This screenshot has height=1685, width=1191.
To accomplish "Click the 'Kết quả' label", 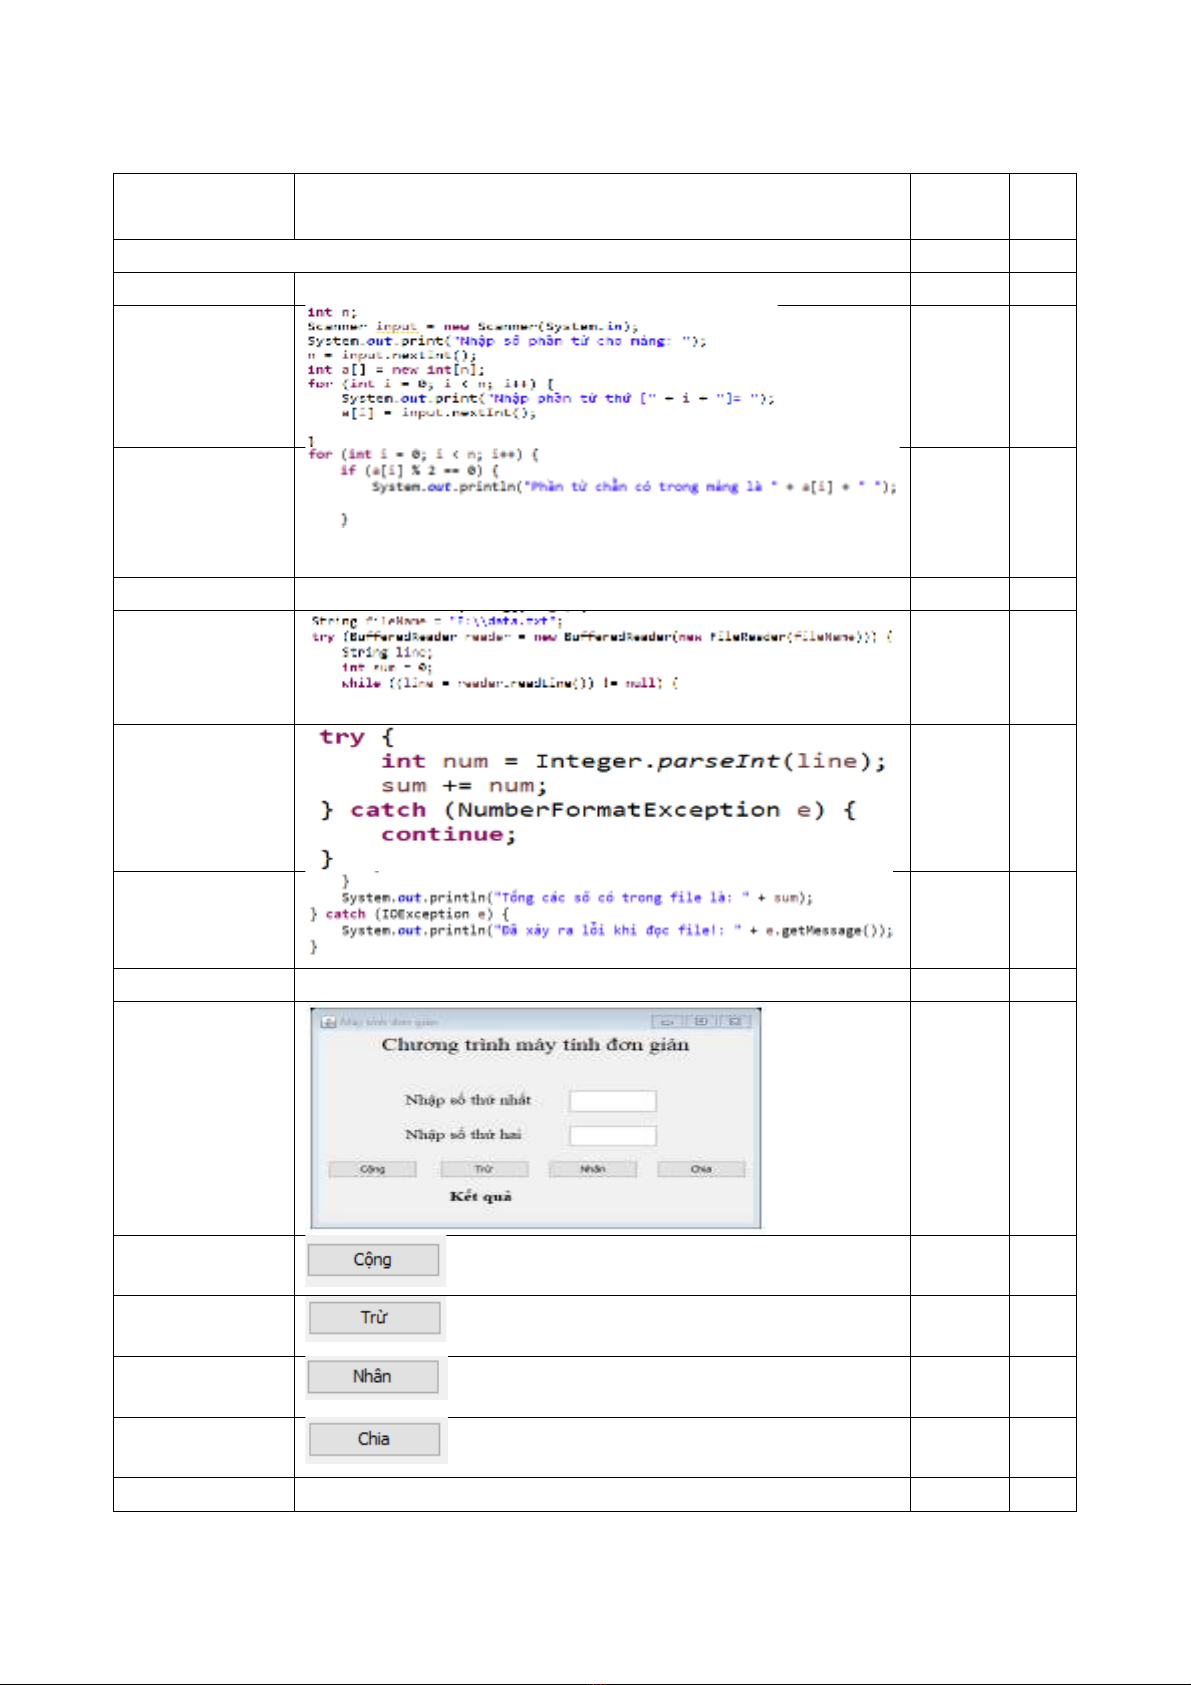I will coord(481,1196).
